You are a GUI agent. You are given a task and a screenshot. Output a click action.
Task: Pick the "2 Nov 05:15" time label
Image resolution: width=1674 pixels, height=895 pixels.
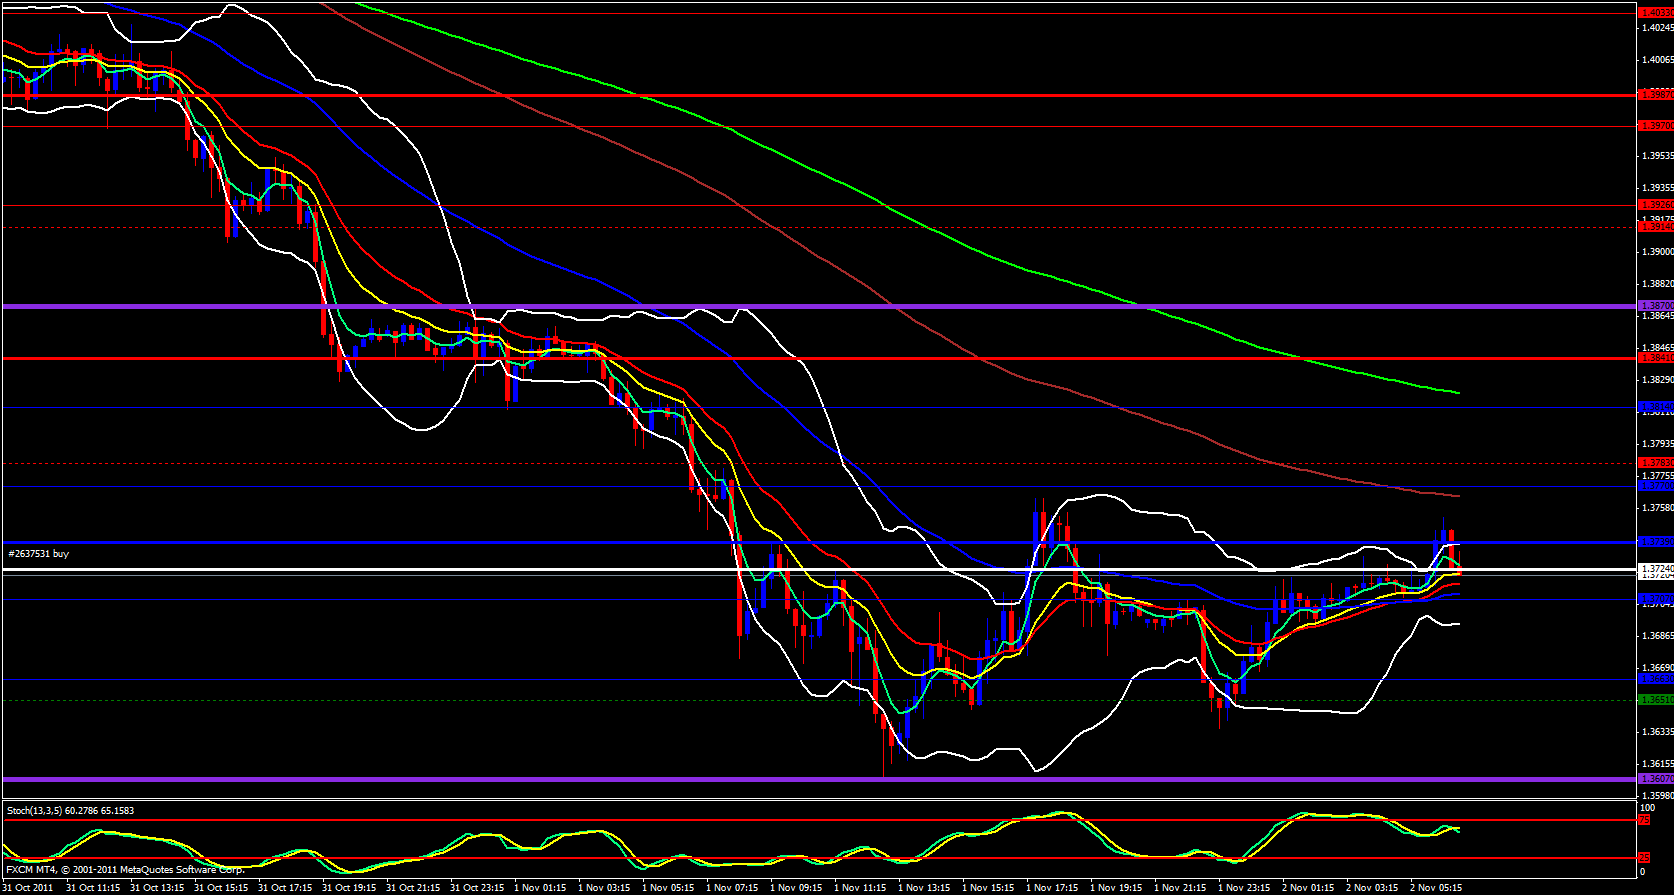click(1436, 887)
